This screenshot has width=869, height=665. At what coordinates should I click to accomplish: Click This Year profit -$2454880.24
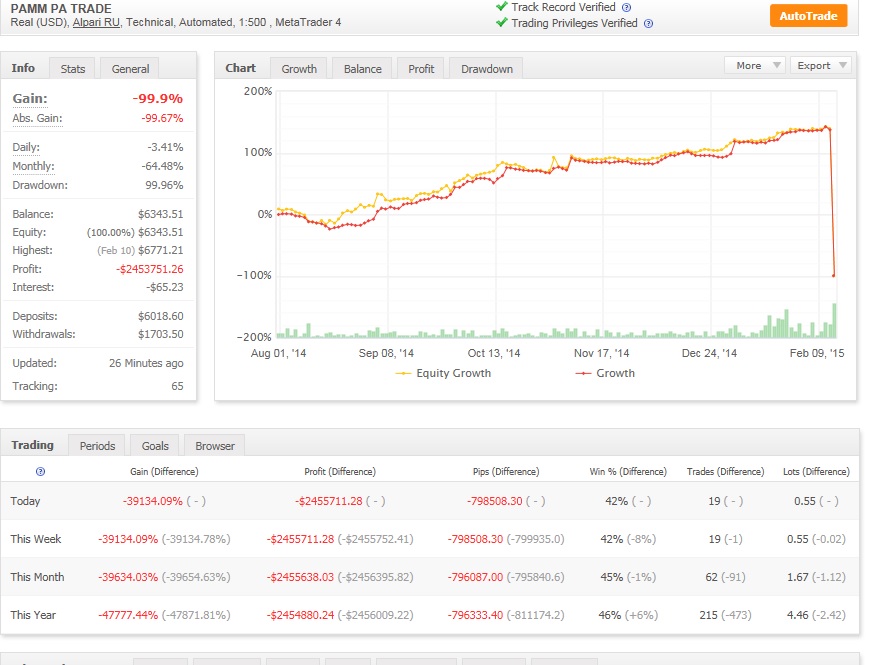pyautogui.click(x=300, y=615)
